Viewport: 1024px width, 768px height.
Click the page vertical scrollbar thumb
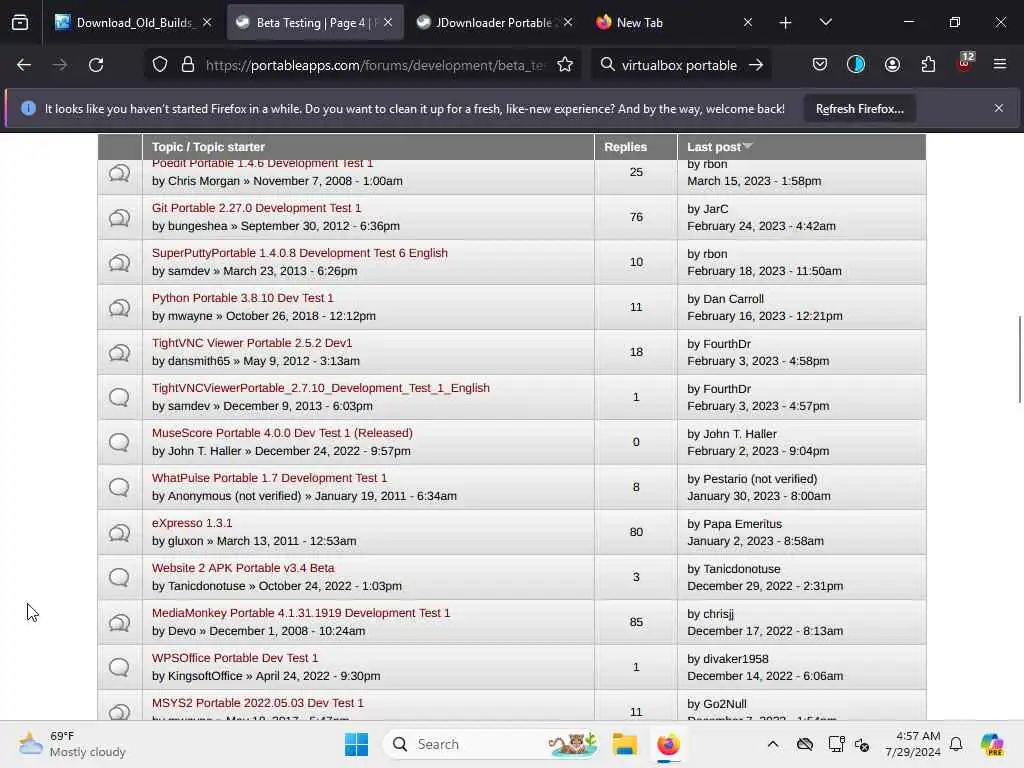(1019, 359)
